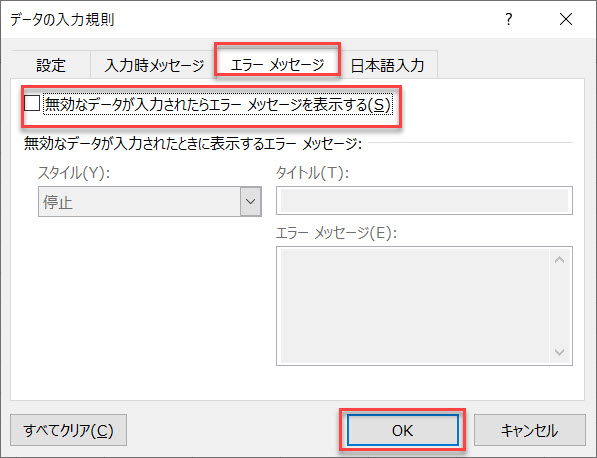Click the scroll up arrow in message box
597x458 pixels.
coord(559,260)
